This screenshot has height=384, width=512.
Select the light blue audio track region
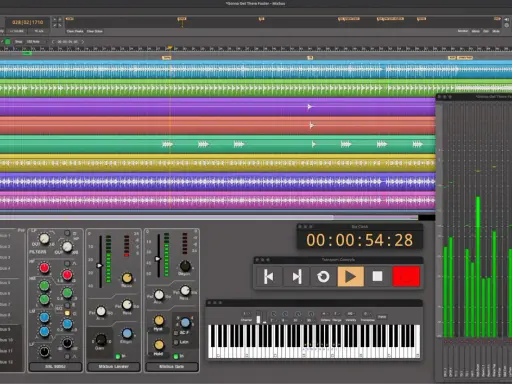click(x=256, y=69)
